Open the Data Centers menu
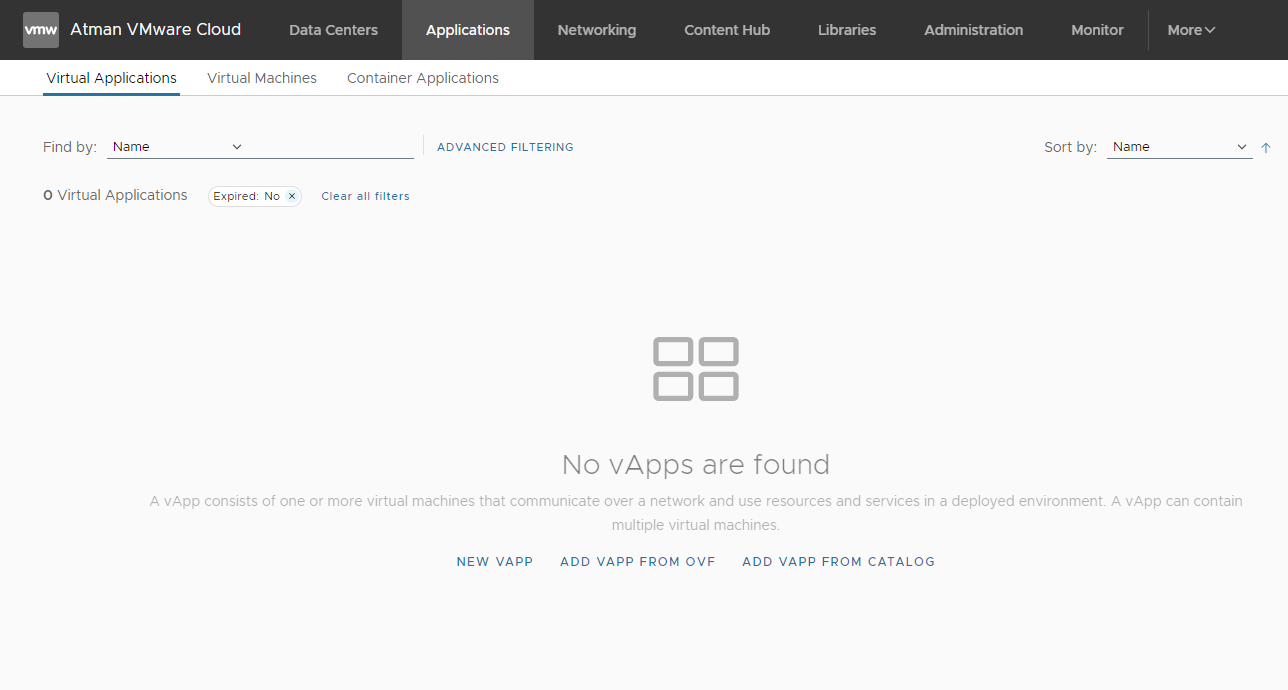Screen dimensions: 1288x690 click(x=333, y=30)
